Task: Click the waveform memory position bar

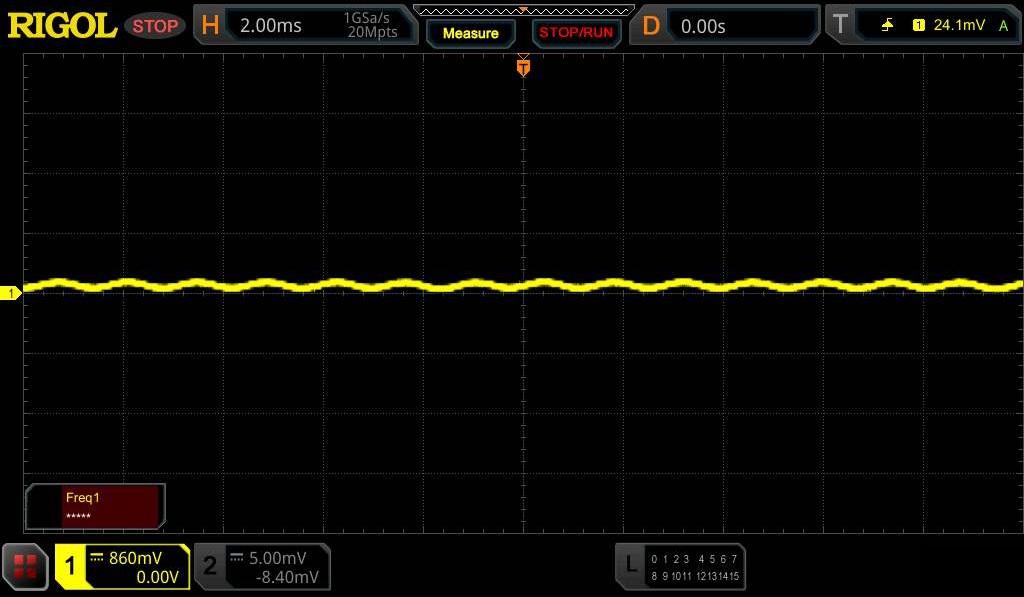Action: click(523, 10)
